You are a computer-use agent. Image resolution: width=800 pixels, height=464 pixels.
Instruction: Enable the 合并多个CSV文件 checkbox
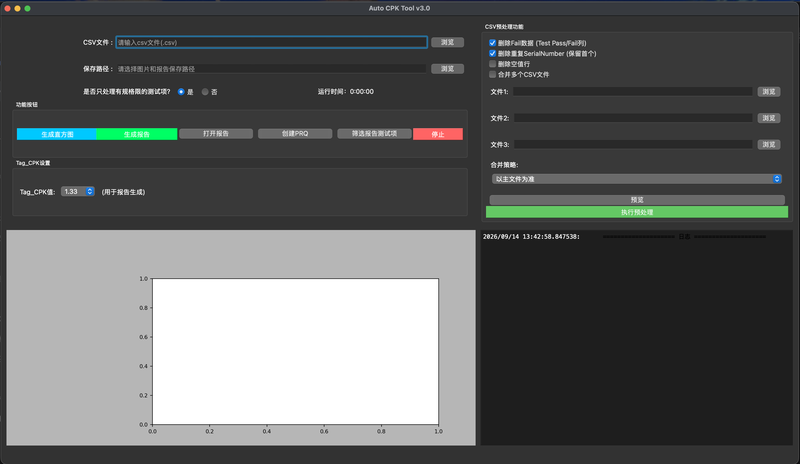492,75
